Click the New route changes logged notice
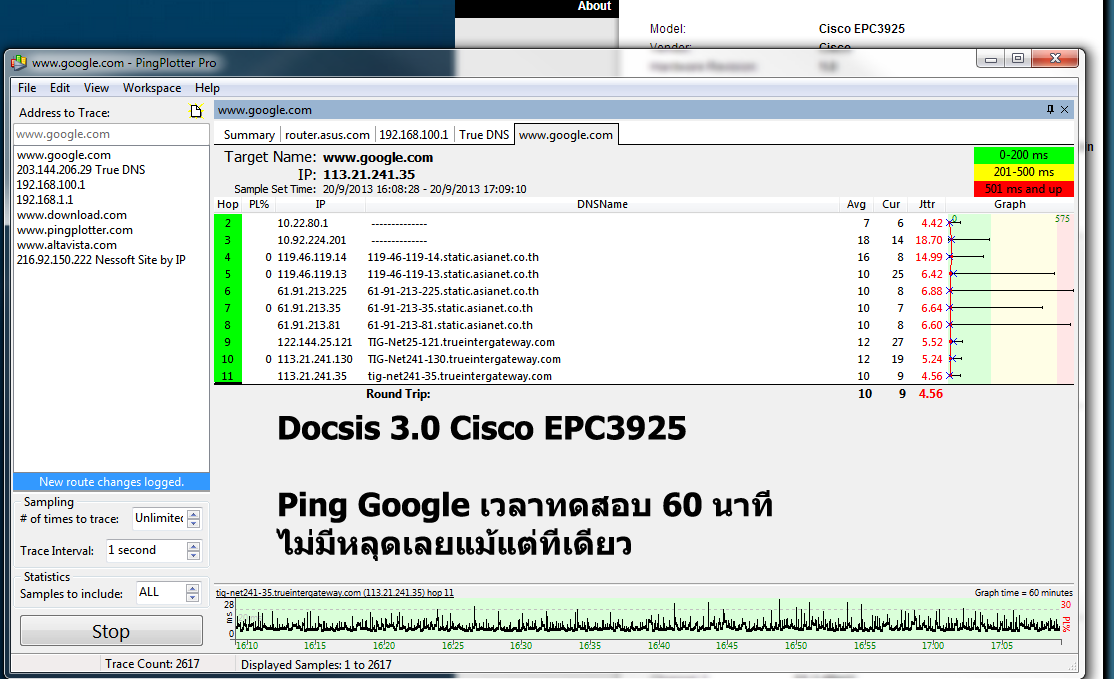 click(112, 482)
